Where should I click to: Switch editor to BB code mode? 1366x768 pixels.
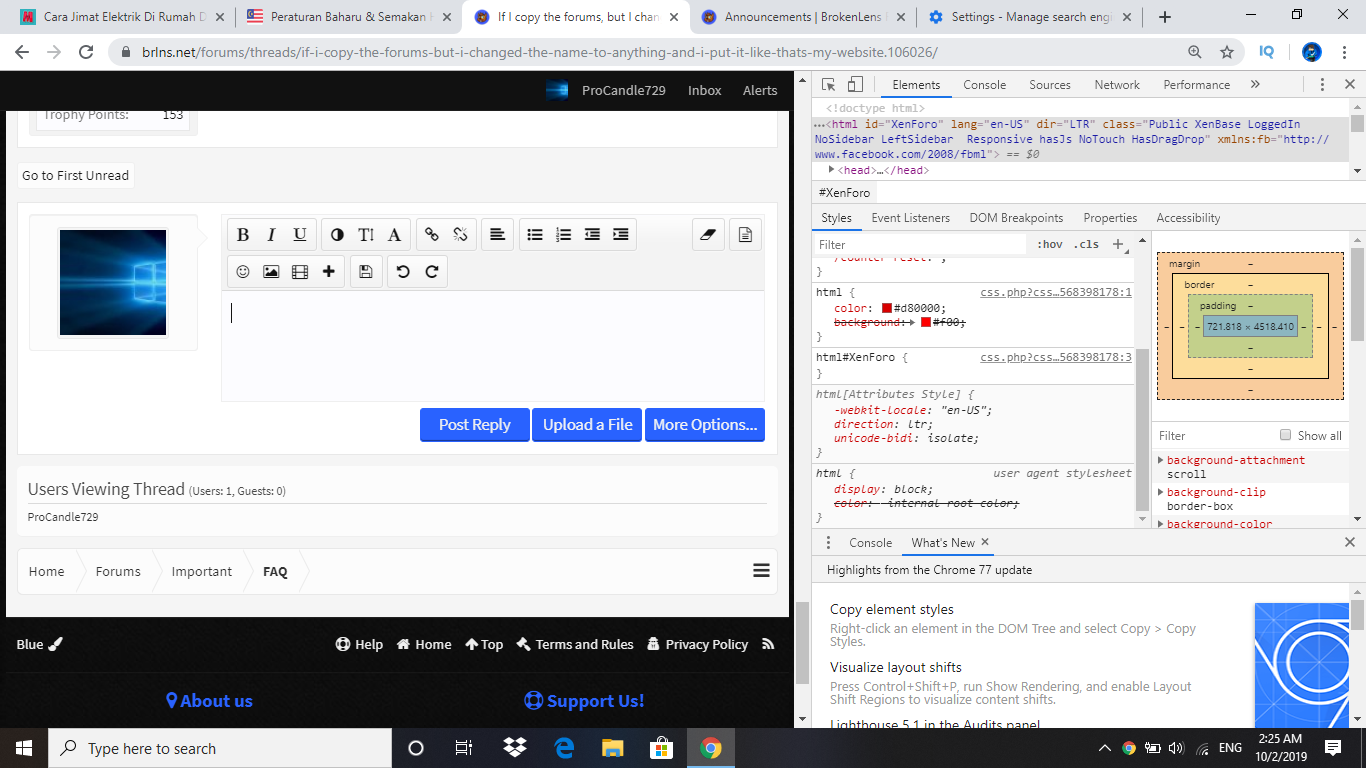click(x=745, y=235)
